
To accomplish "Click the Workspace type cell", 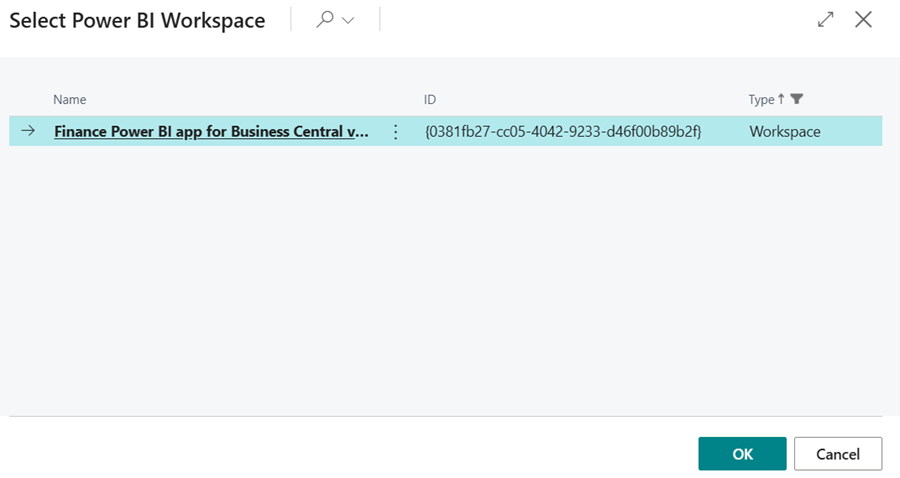I will (x=784, y=132).
